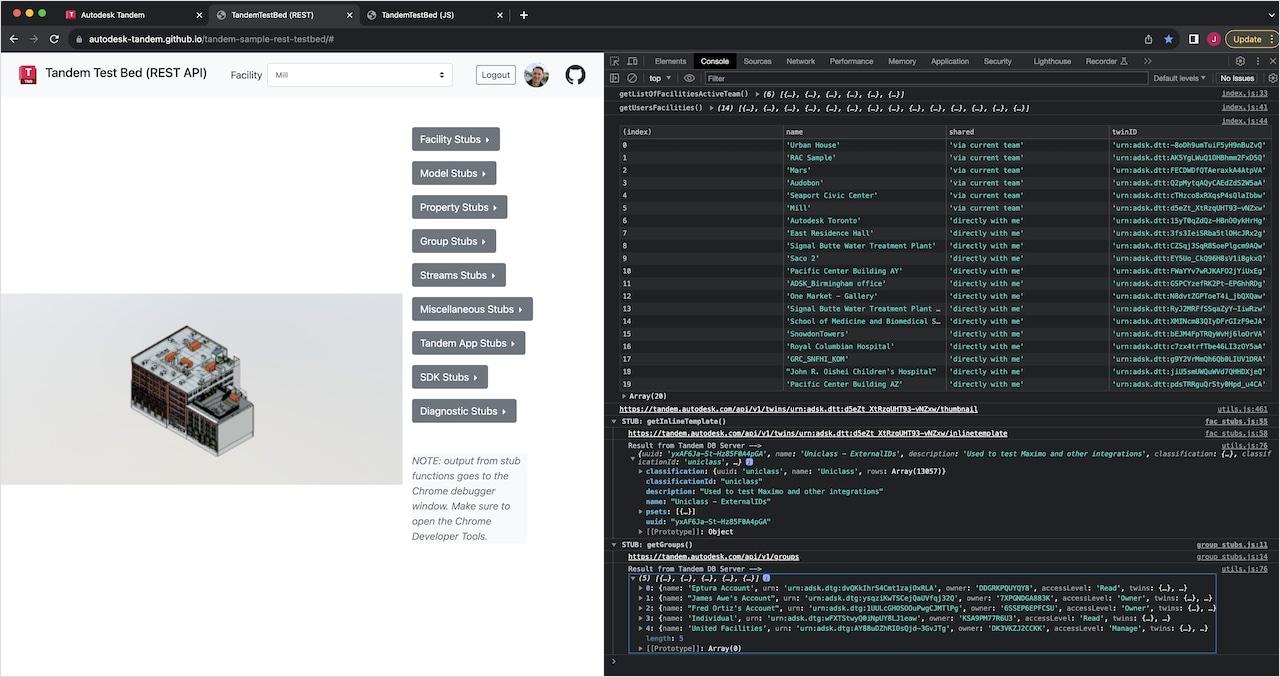The height and width of the screenshot is (677, 1280).
Task: Open the top JavaScript context selector
Action: pos(660,78)
